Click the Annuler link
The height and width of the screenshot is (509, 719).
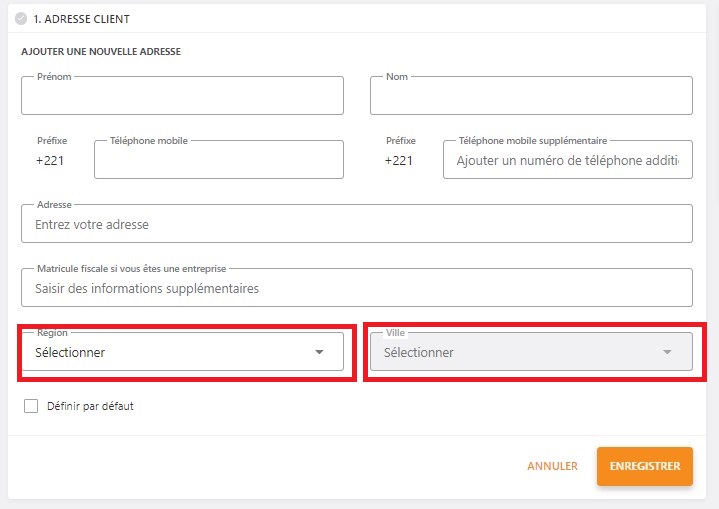[x=553, y=466]
